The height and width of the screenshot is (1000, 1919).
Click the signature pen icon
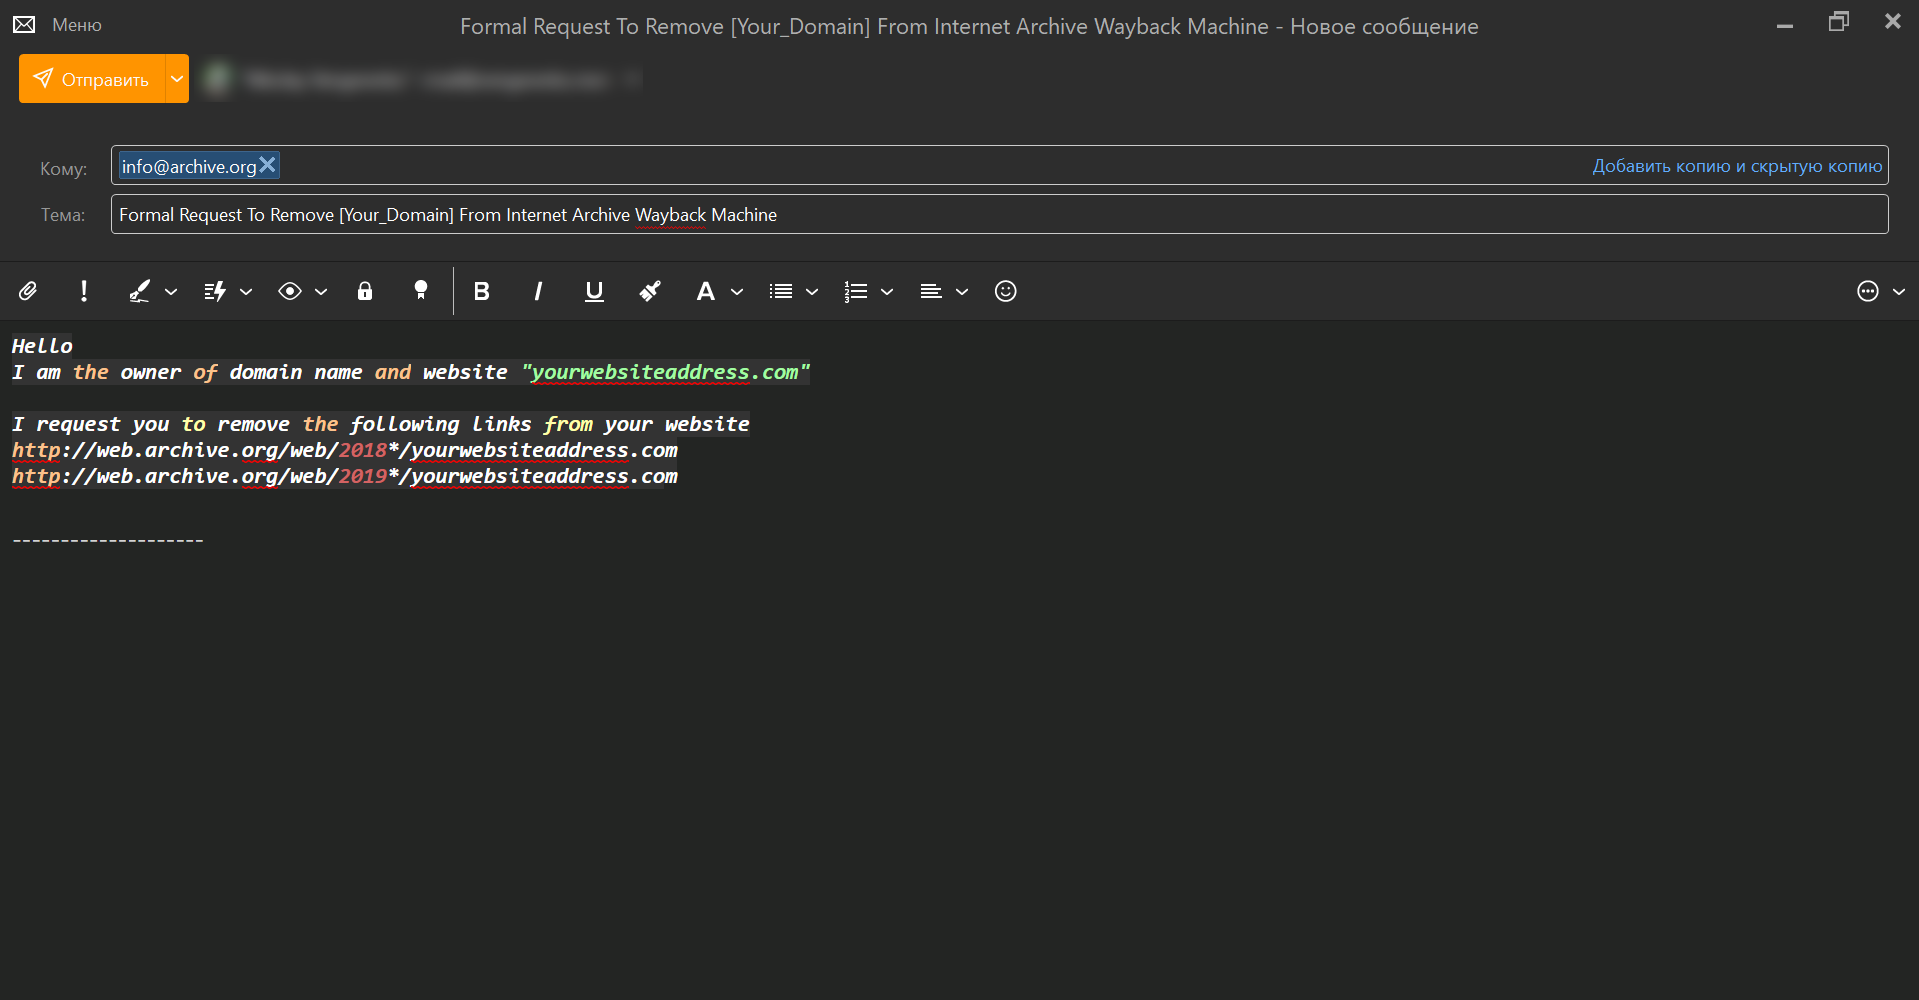139,291
